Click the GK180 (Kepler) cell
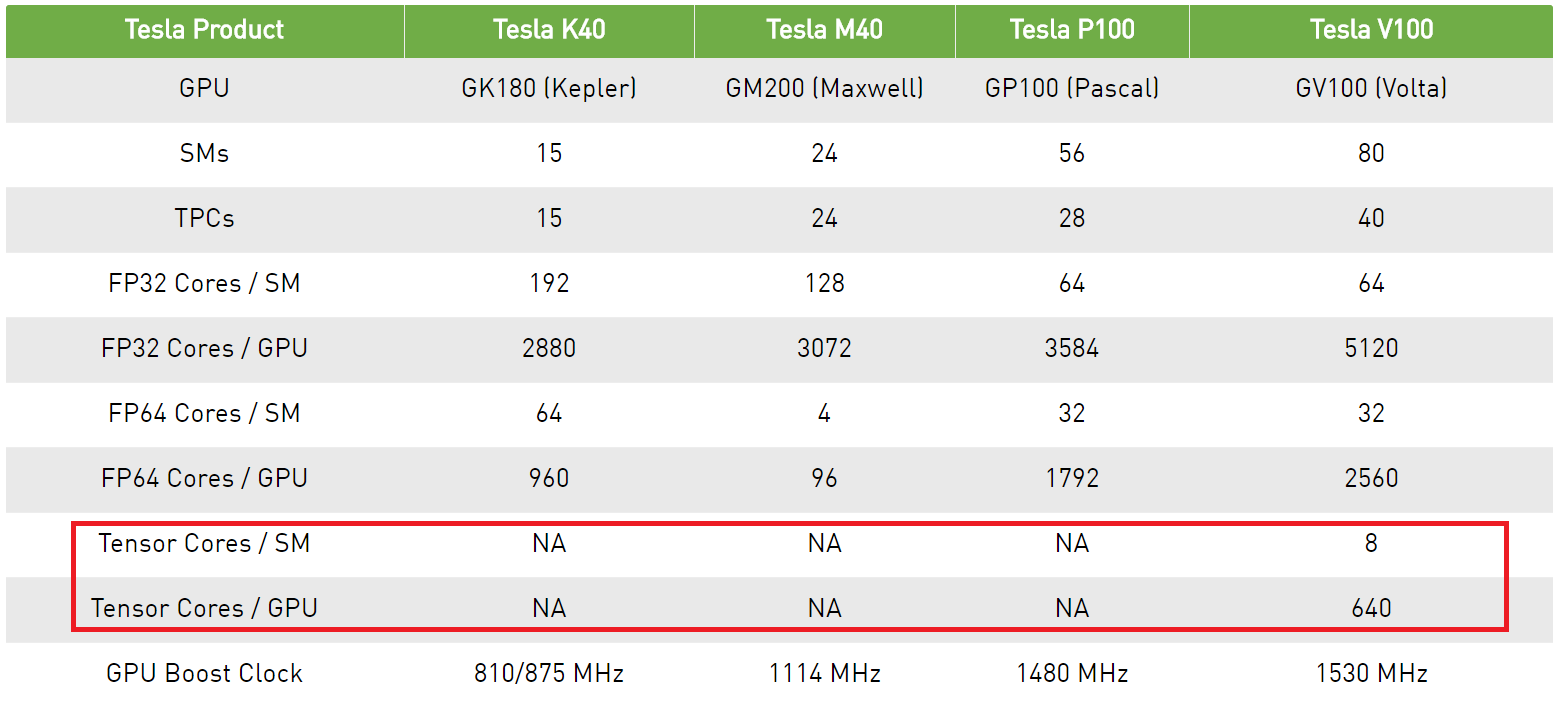1558x701 pixels. (549, 89)
